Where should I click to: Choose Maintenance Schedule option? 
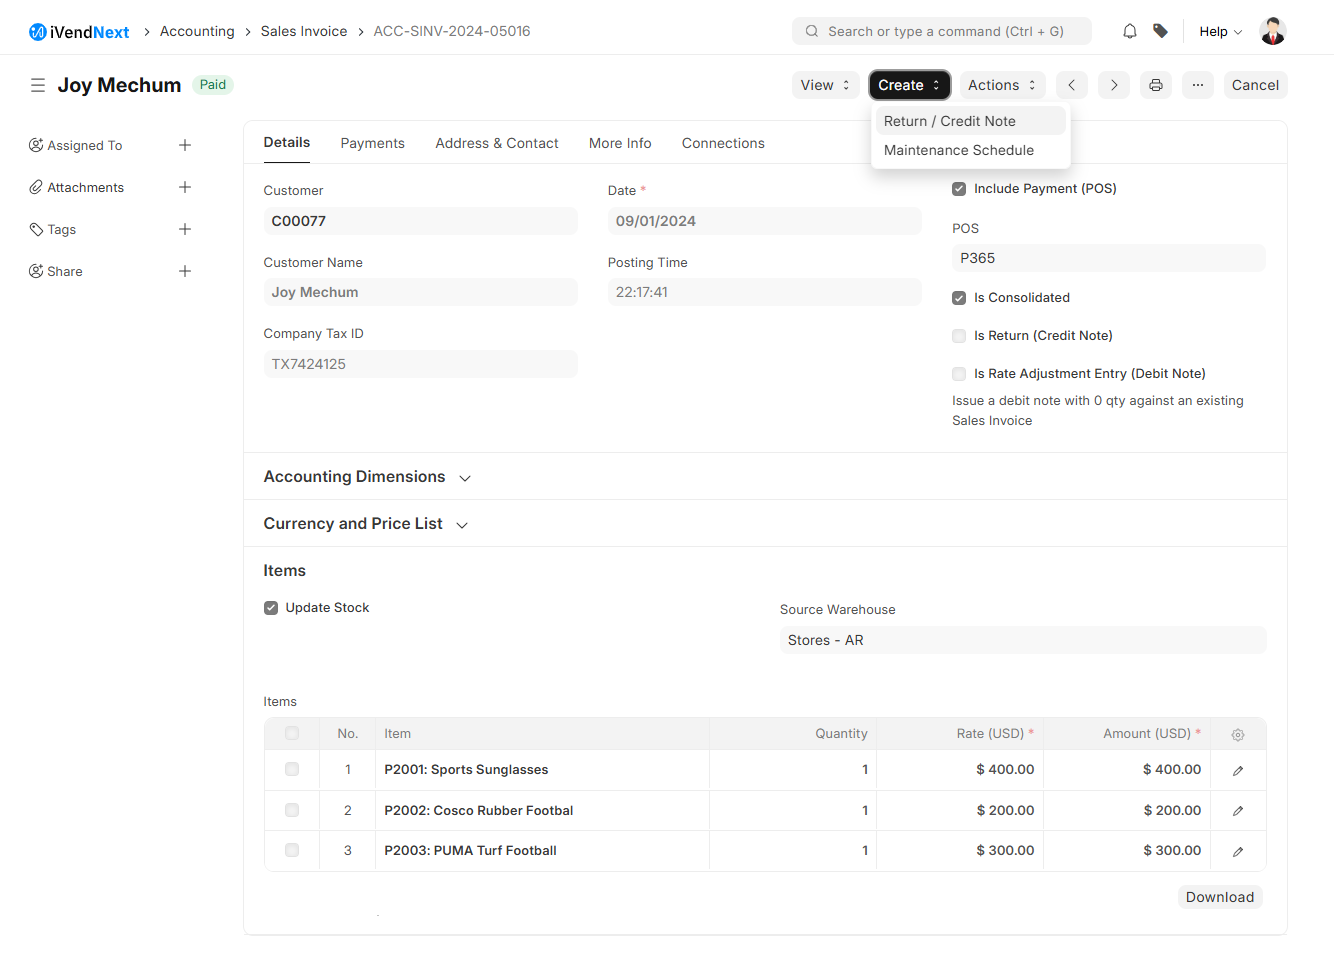(x=970, y=150)
